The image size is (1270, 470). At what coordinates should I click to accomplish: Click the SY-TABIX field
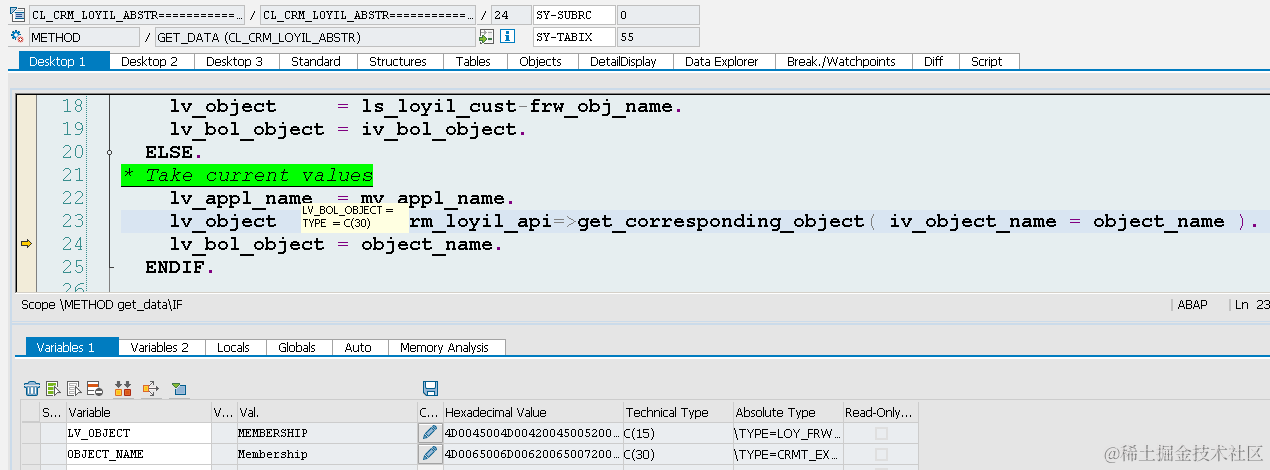pyautogui.click(x=572, y=37)
